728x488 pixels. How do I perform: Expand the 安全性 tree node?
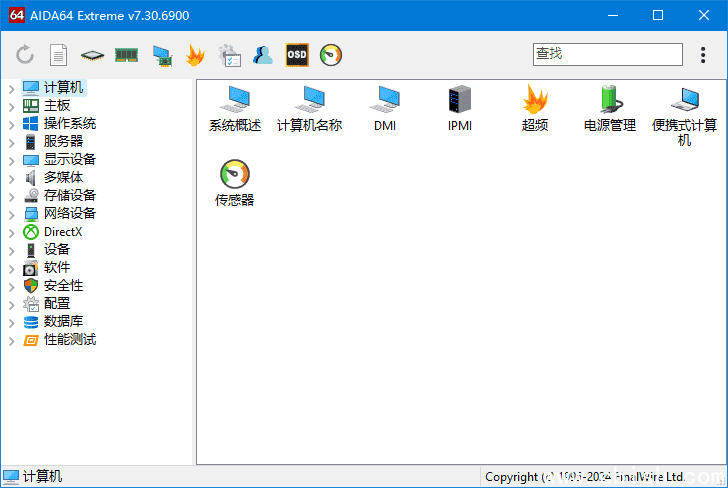point(12,286)
